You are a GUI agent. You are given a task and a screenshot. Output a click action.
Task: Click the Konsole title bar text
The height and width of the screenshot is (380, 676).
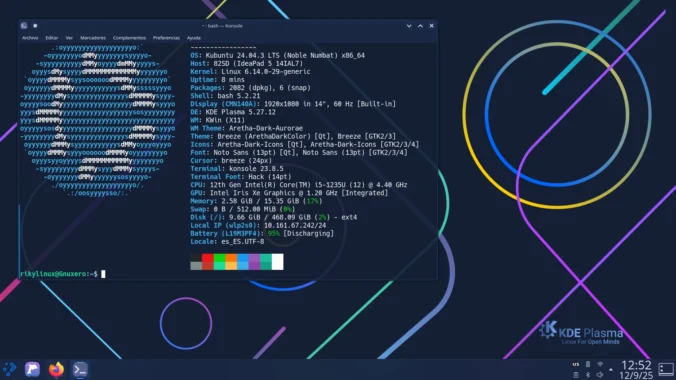point(222,26)
